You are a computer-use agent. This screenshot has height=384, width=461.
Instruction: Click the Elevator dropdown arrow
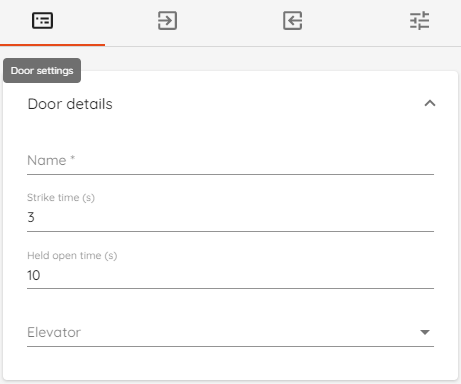coord(425,332)
